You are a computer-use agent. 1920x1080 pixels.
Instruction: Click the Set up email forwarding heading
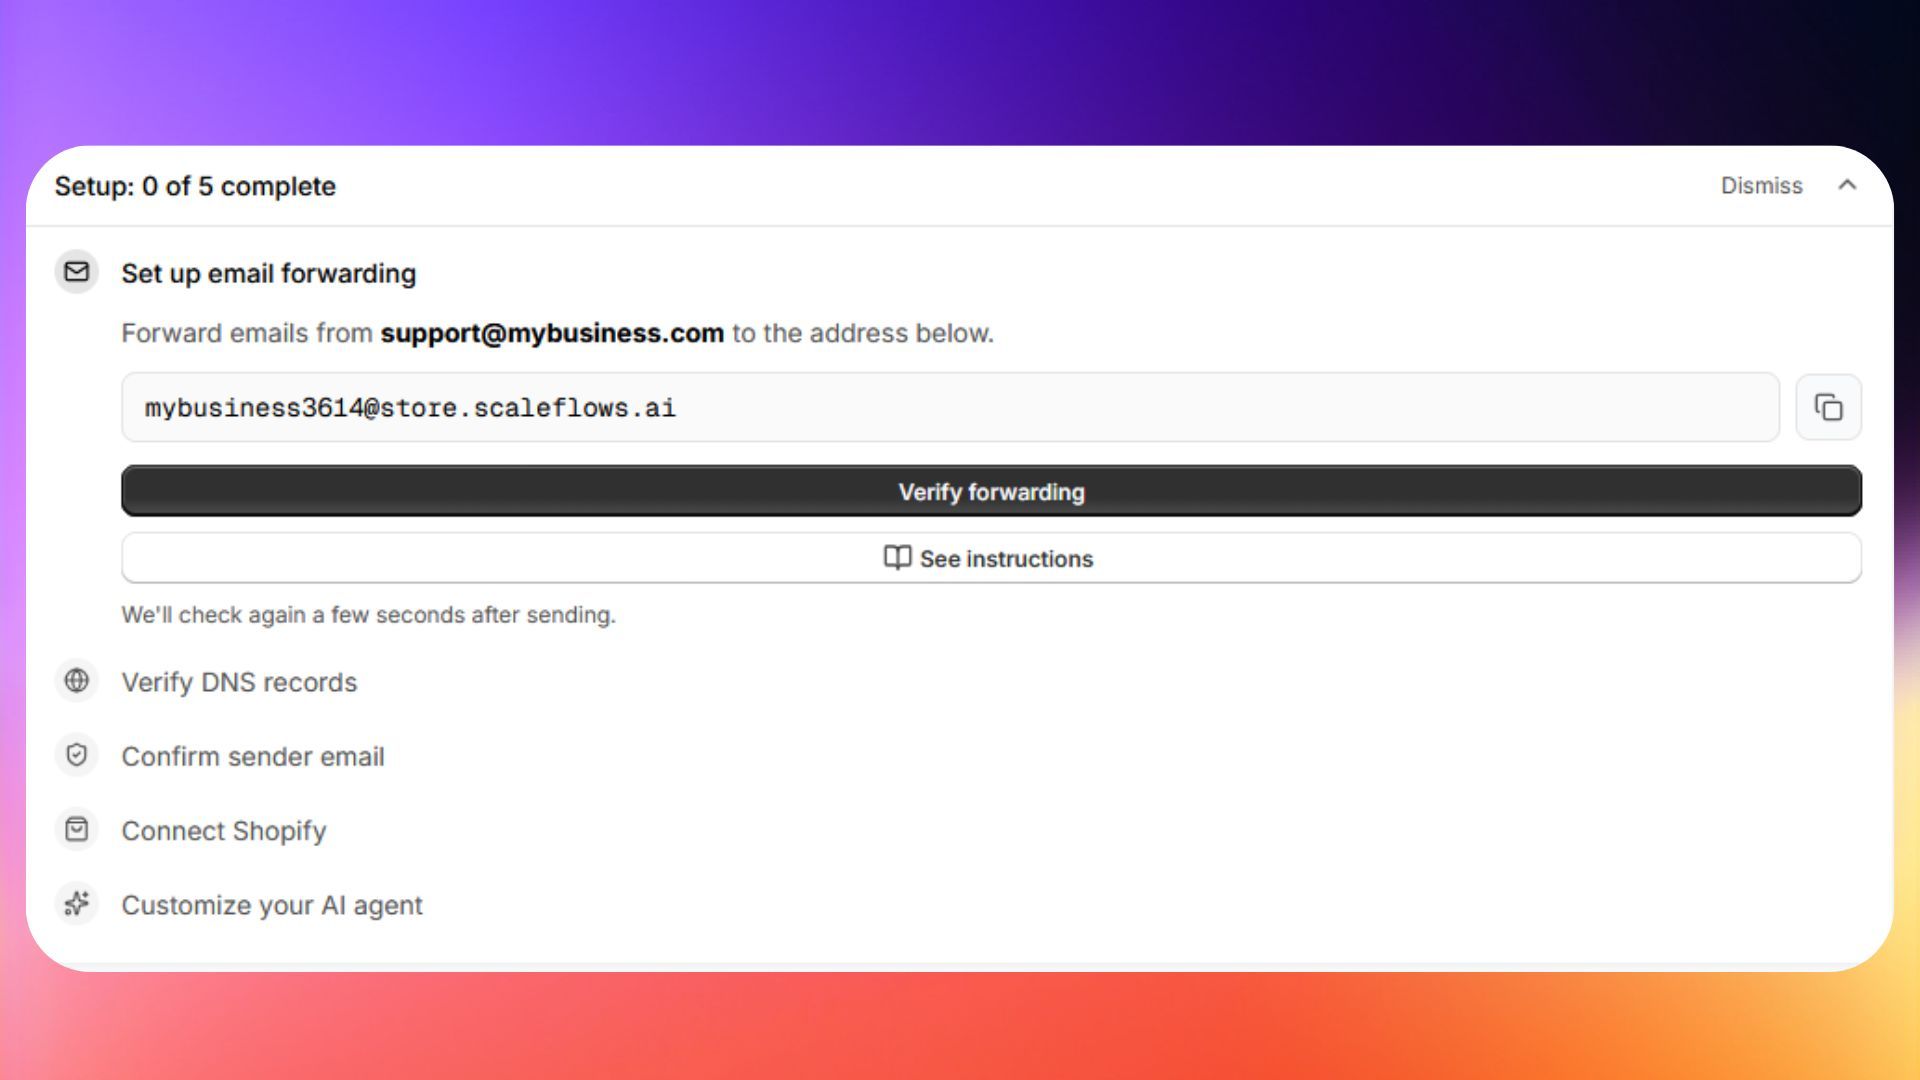[x=269, y=274]
